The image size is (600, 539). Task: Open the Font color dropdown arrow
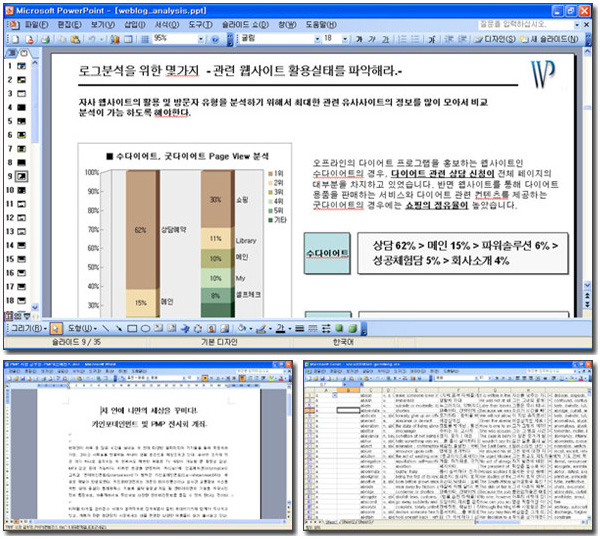pyautogui.click(x=290, y=329)
